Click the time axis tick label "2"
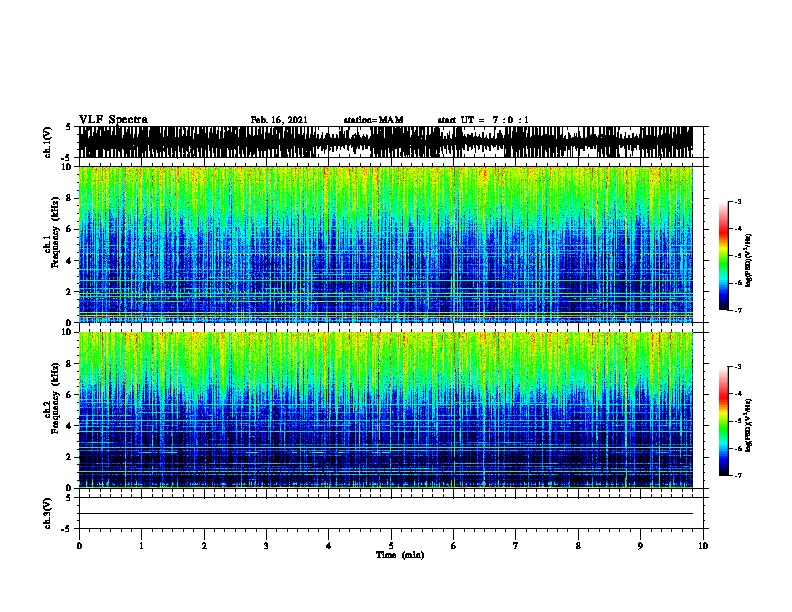 click(x=204, y=546)
